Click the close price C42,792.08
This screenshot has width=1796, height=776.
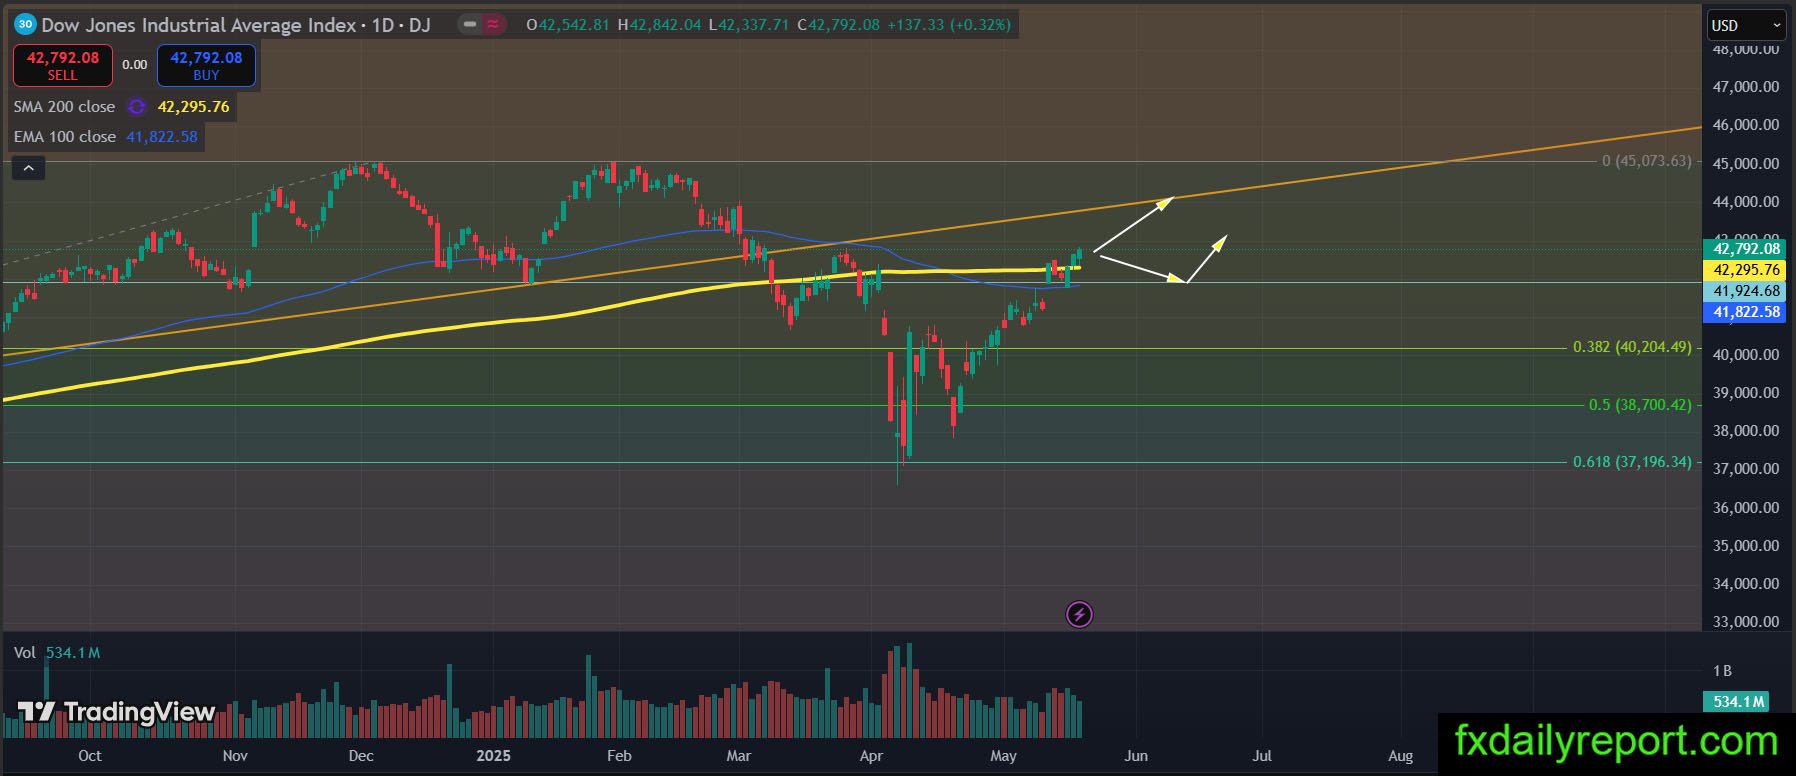click(x=839, y=25)
